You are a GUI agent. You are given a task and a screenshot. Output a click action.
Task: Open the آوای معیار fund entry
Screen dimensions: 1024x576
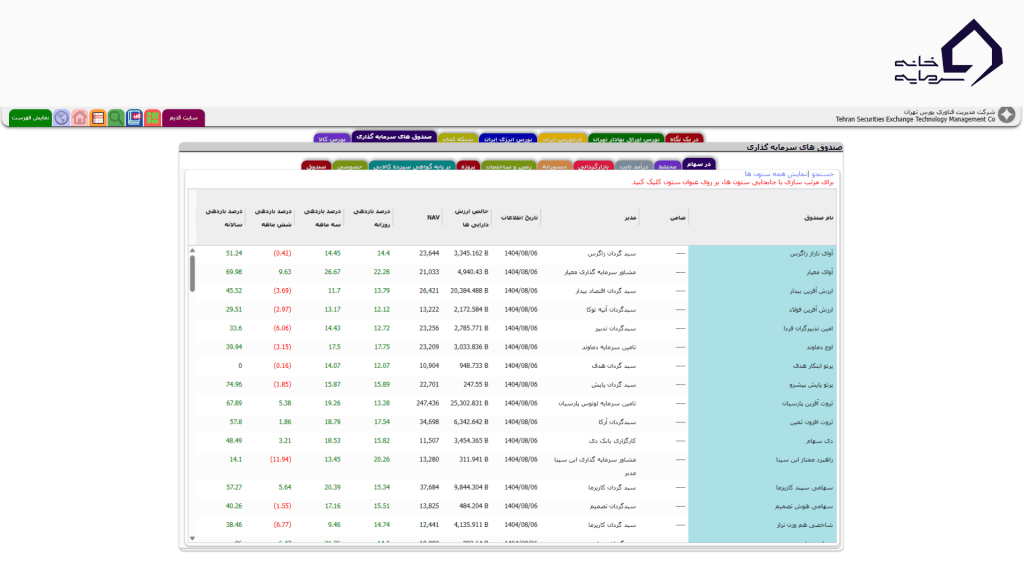tap(820, 271)
